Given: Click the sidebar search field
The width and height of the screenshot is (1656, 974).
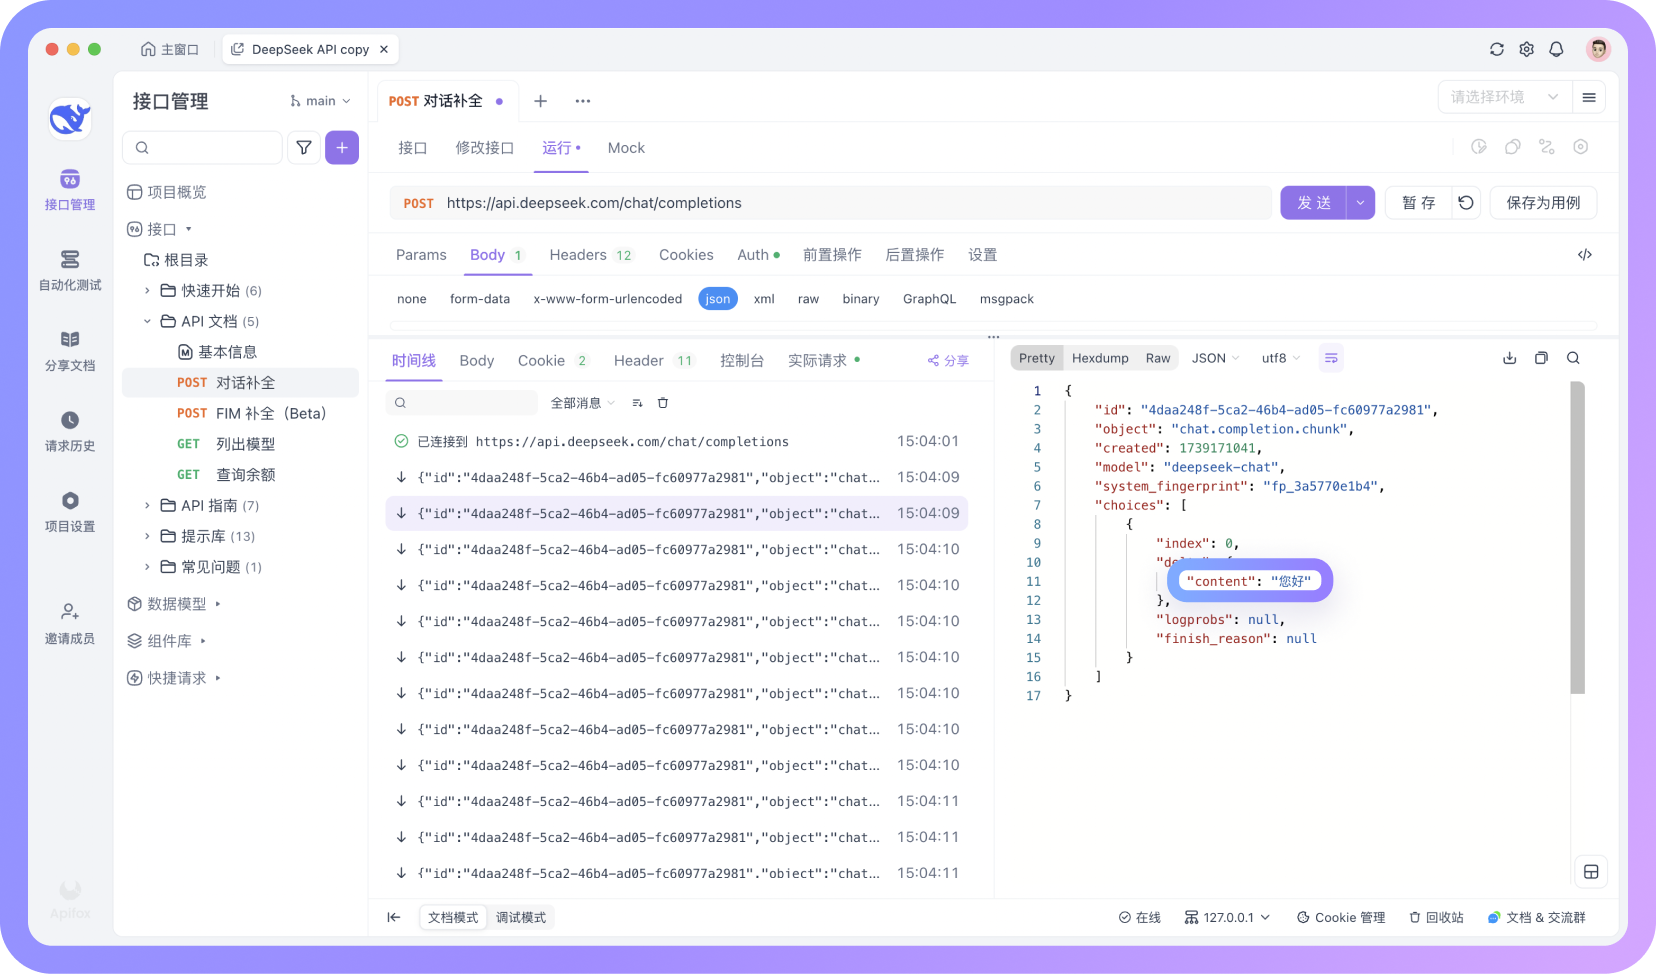Looking at the screenshot, I should click(202, 147).
